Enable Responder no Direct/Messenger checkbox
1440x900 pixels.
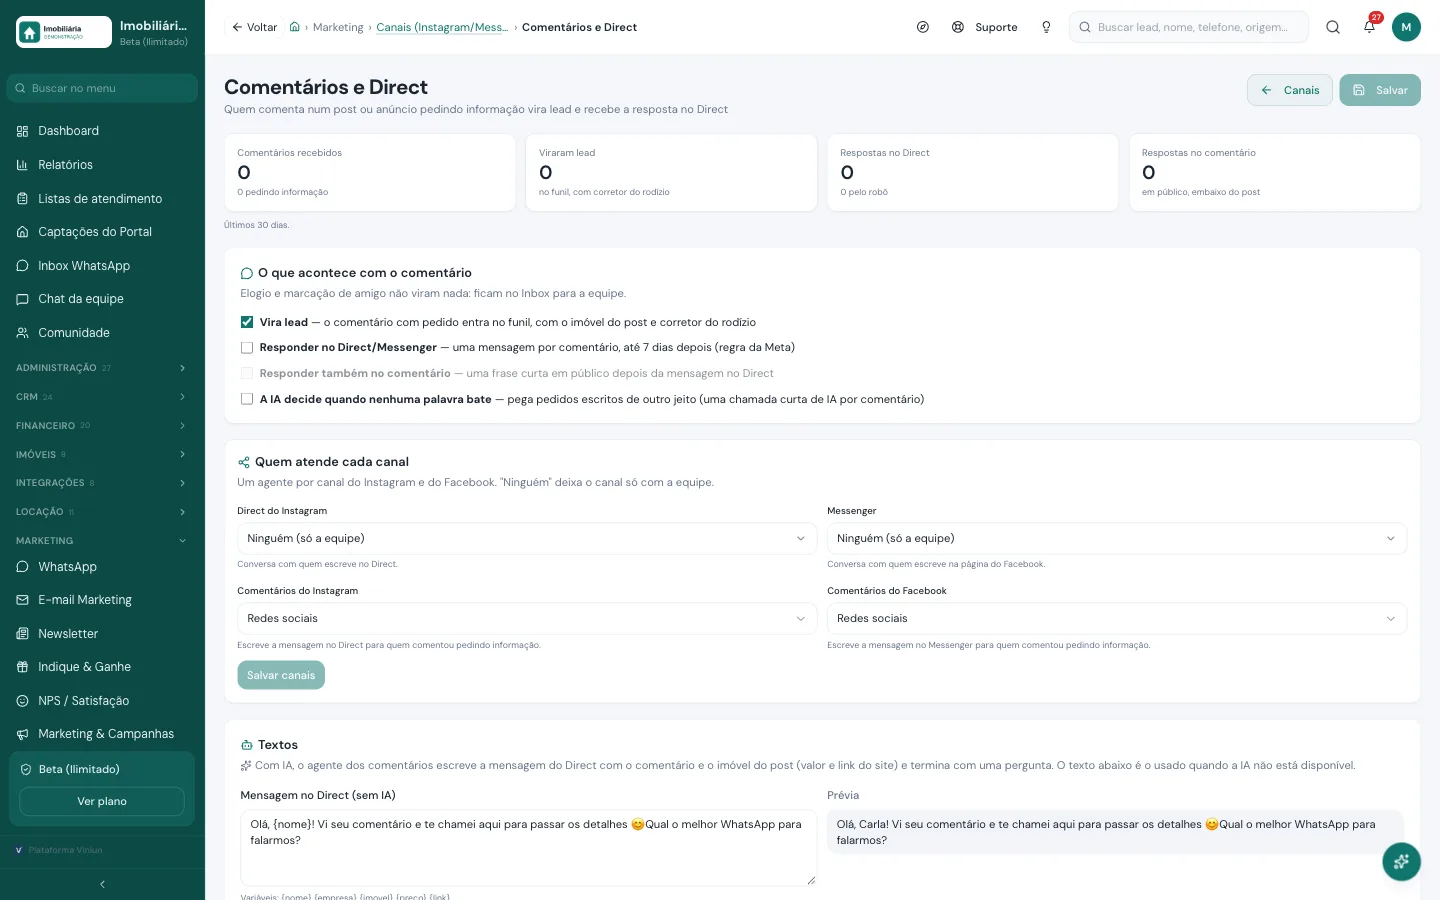point(247,348)
